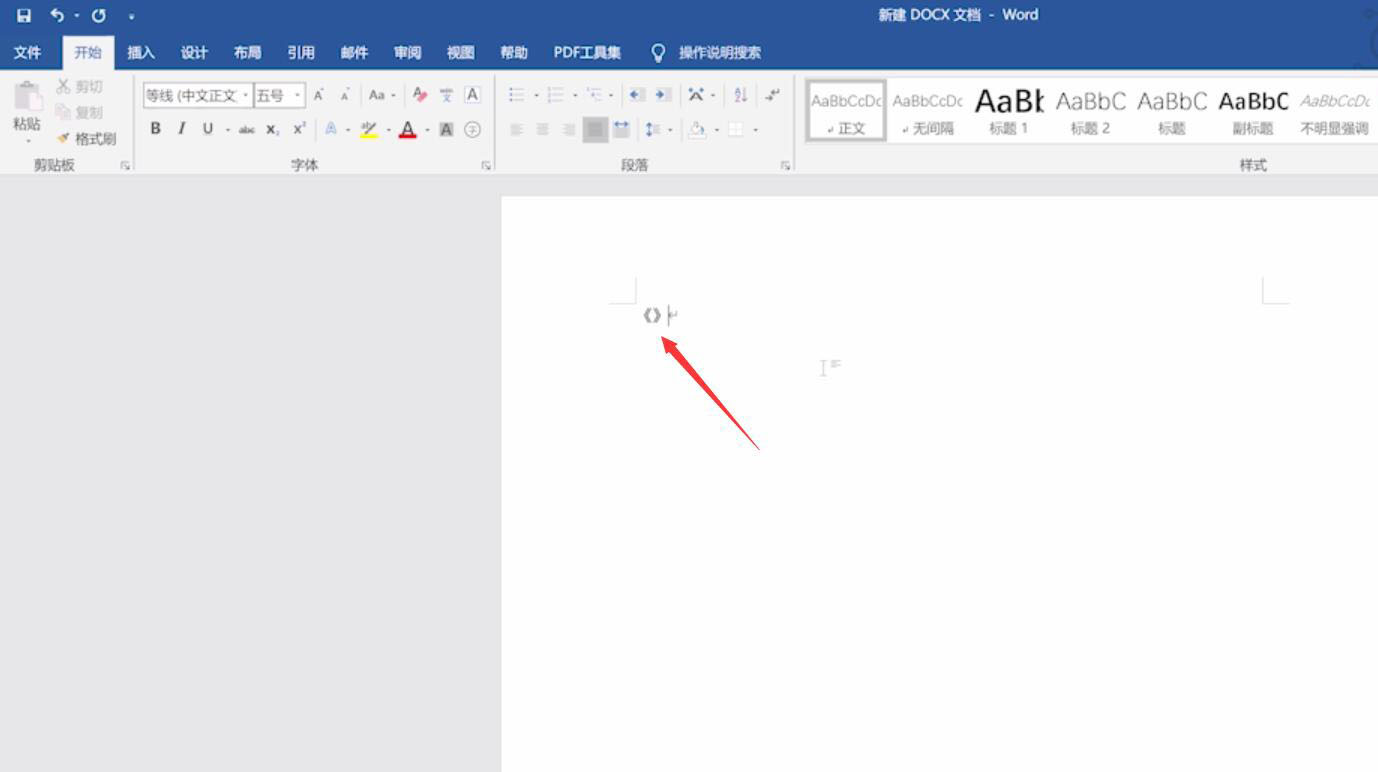Clear all formatting
Image resolution: width=1378 pixels, height=772 pixels.
pos(420,96)
